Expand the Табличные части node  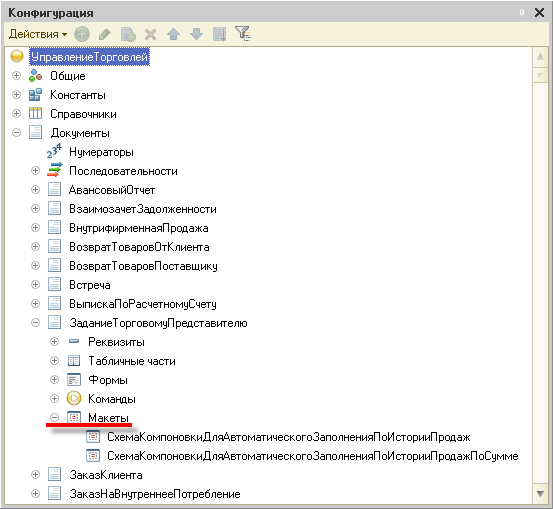point(54,361)
